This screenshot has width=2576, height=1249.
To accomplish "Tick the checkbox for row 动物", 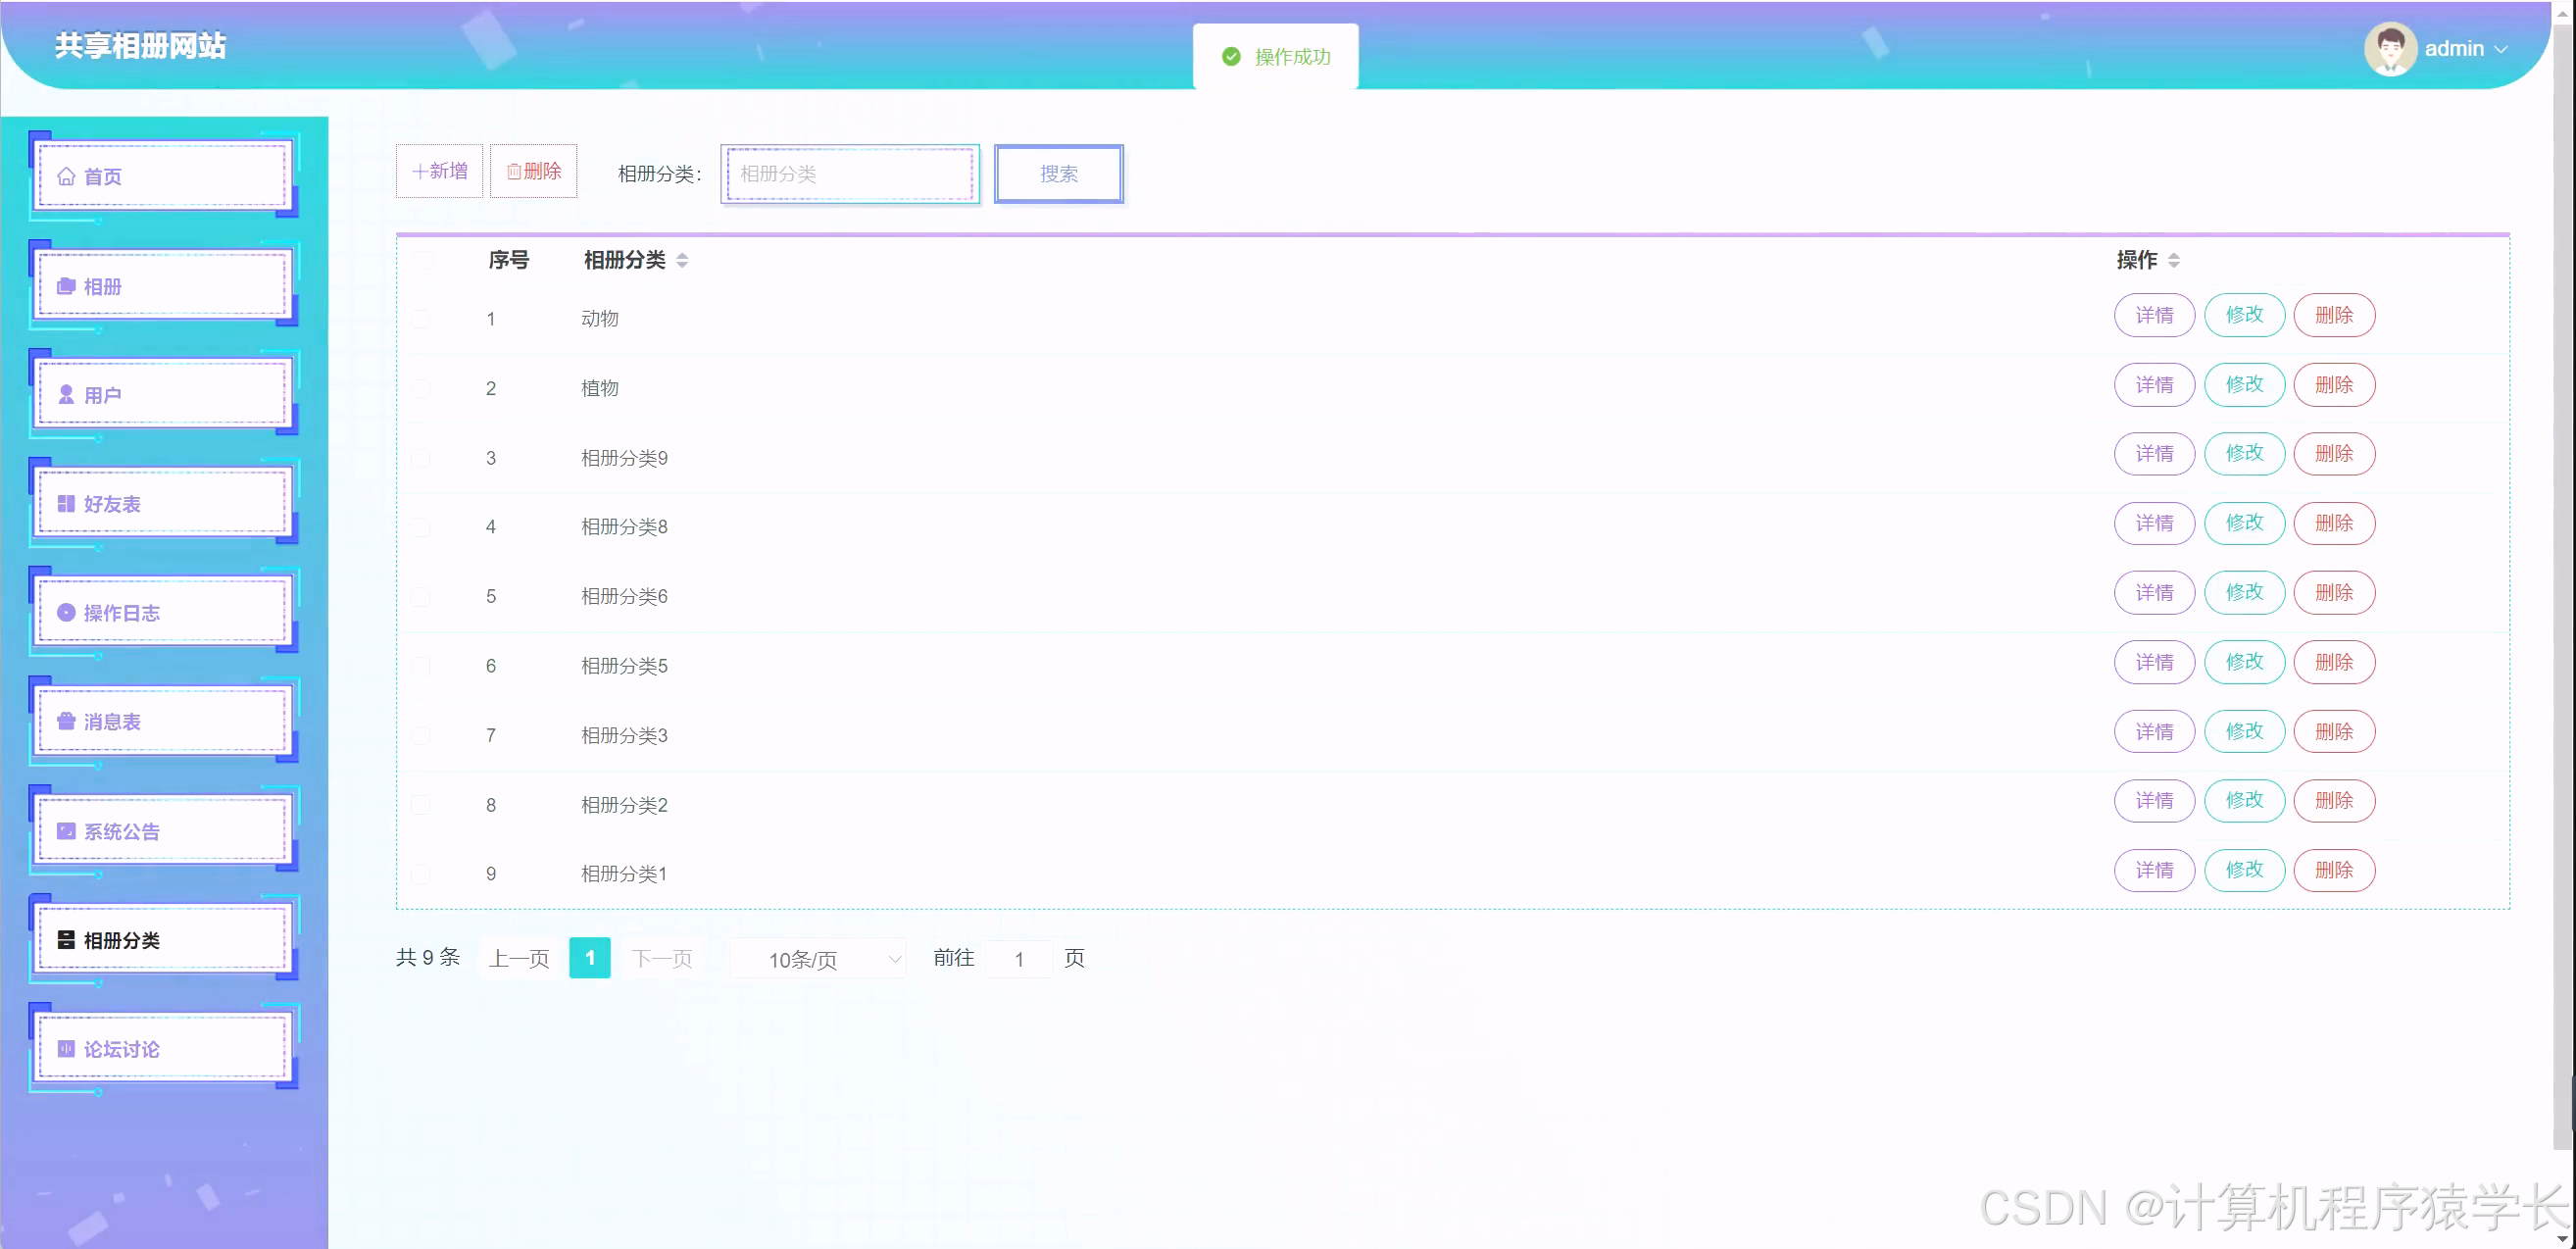I will click(x=421, y=319).
